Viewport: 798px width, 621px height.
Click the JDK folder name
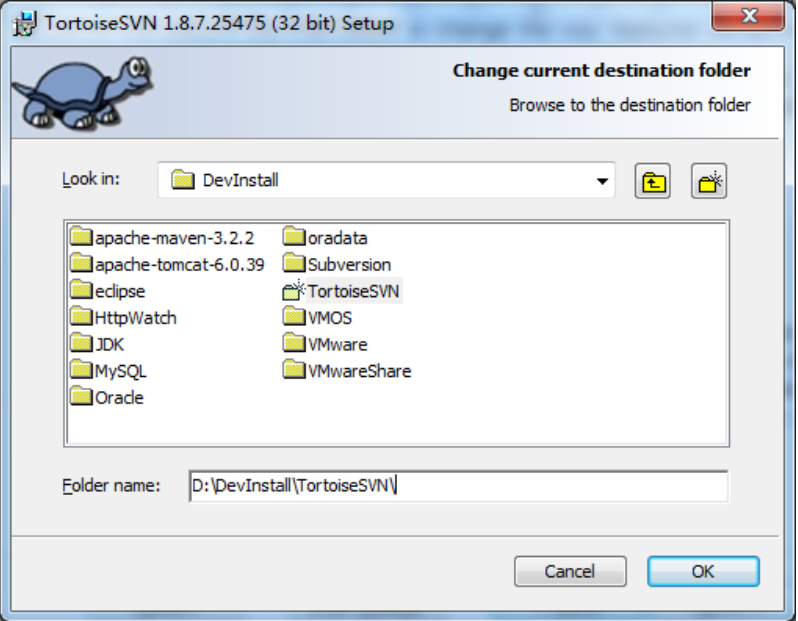(x=109, y=345)
